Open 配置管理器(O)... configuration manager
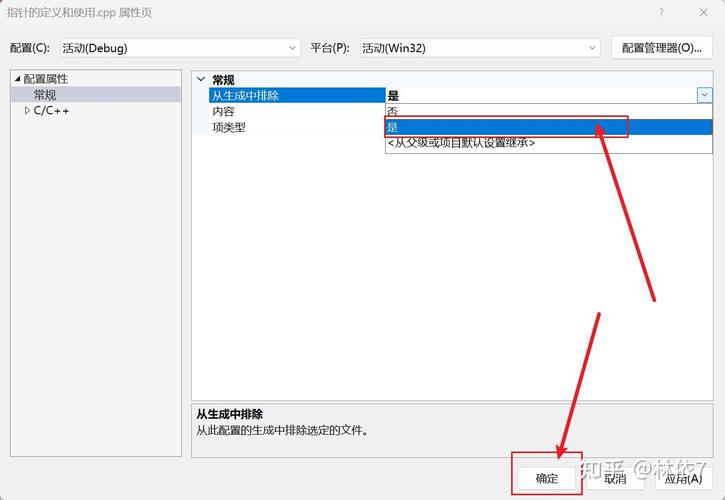 662,48
